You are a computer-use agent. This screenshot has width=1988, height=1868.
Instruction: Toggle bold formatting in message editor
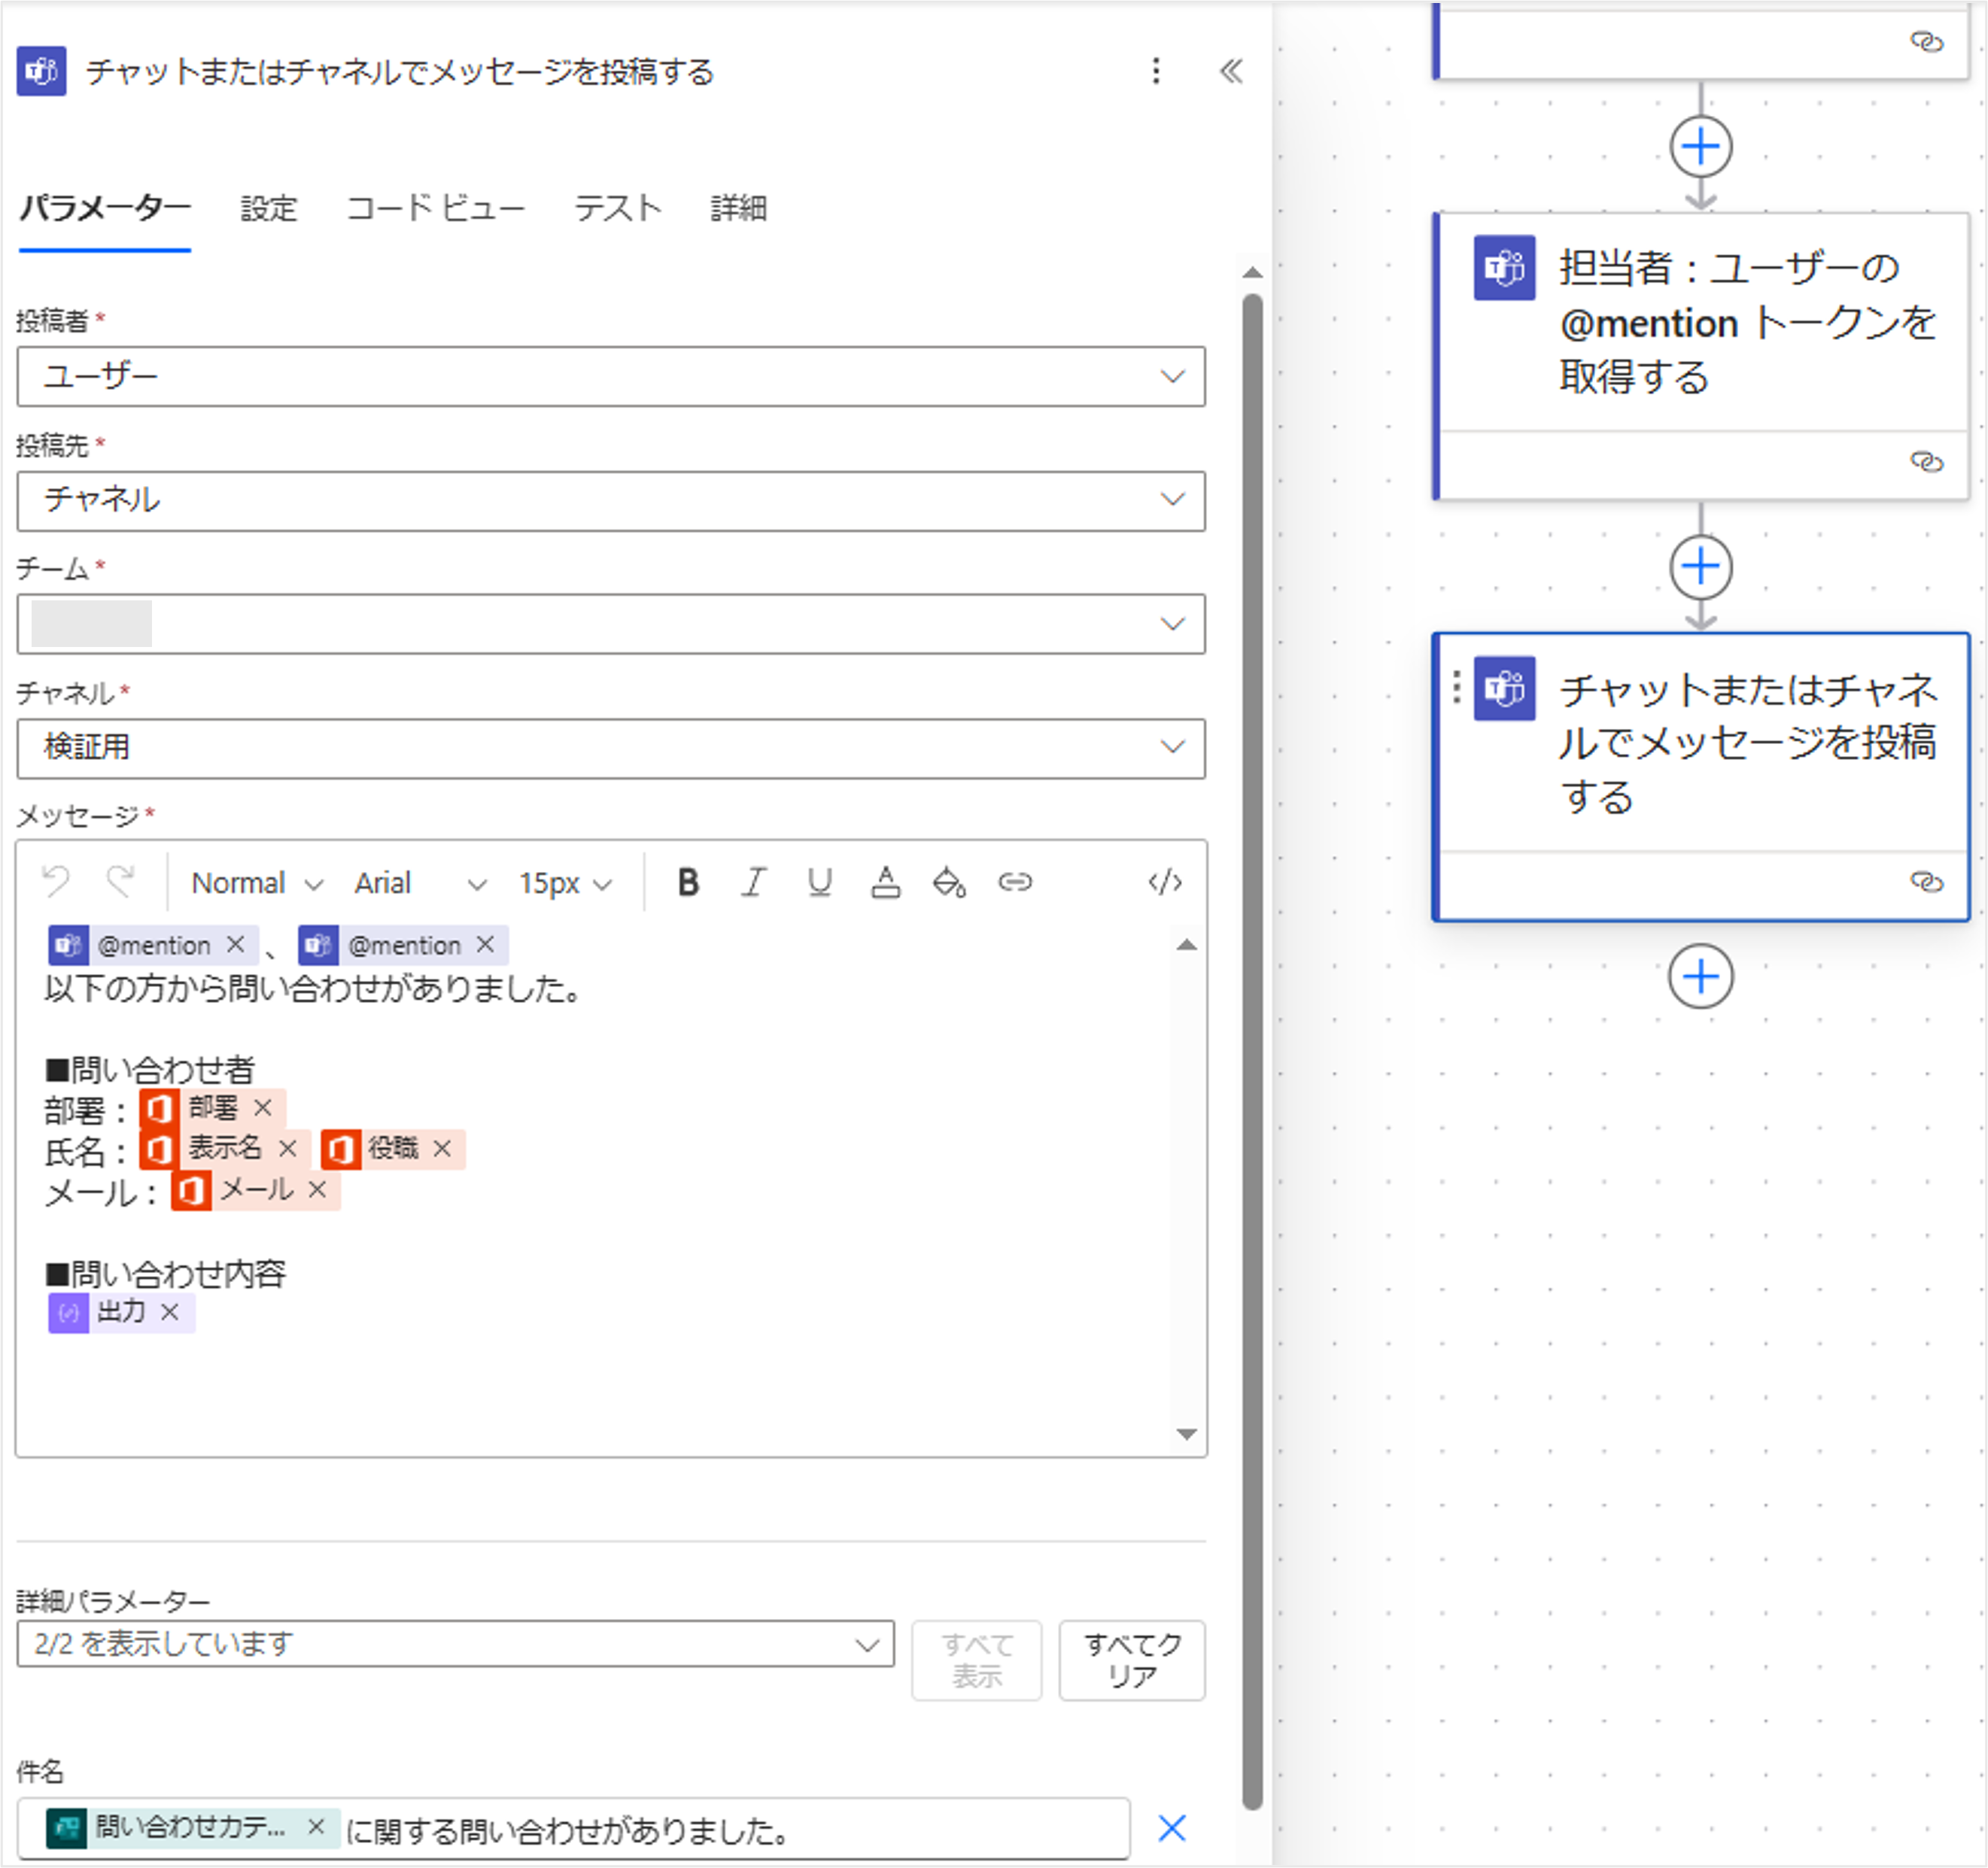(688, 883)
